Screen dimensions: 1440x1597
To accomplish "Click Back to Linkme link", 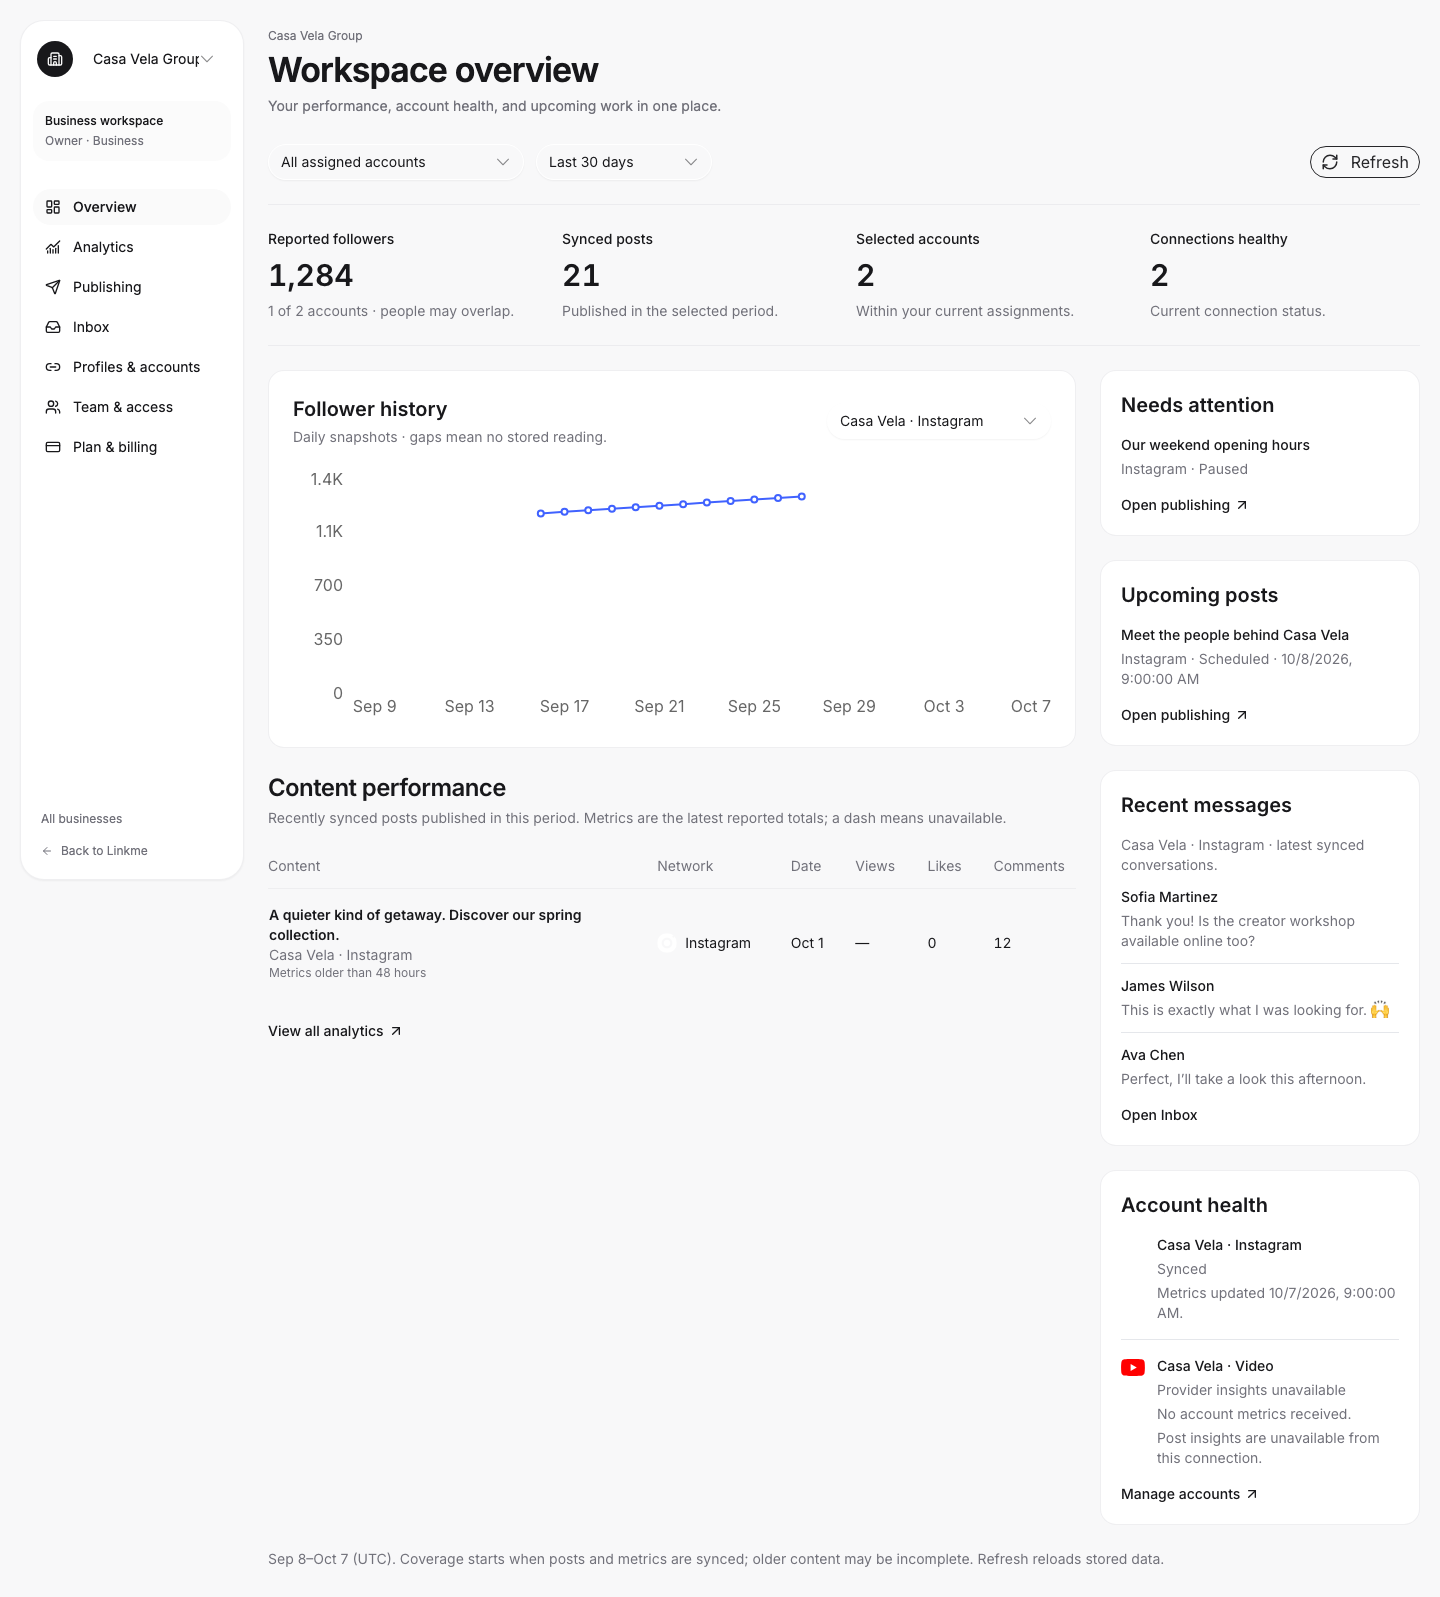I will pos(94,851).
